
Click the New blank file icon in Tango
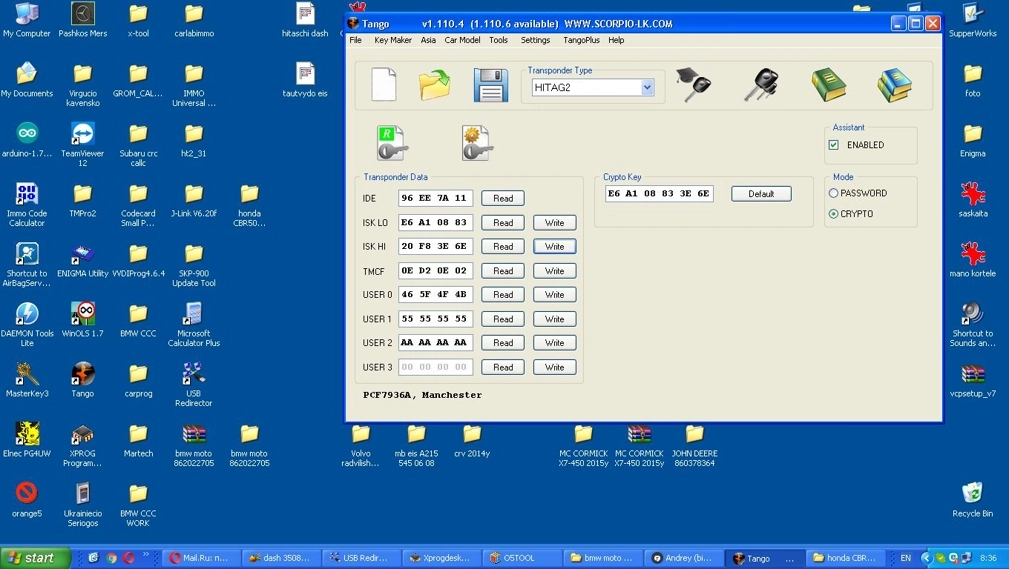(384, 85)
